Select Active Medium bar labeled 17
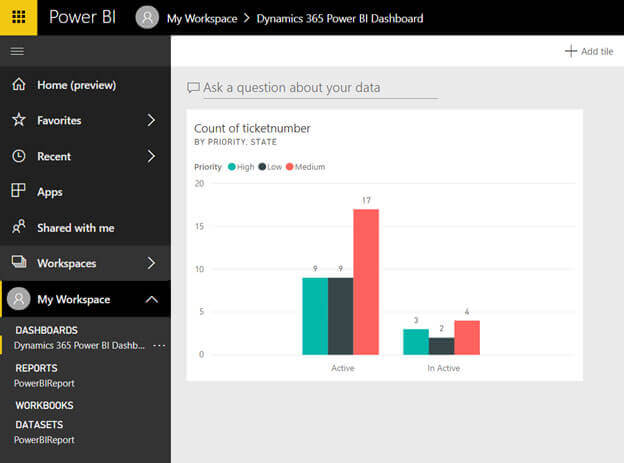The height and width of the screenshot is (463, 624). 366,282
